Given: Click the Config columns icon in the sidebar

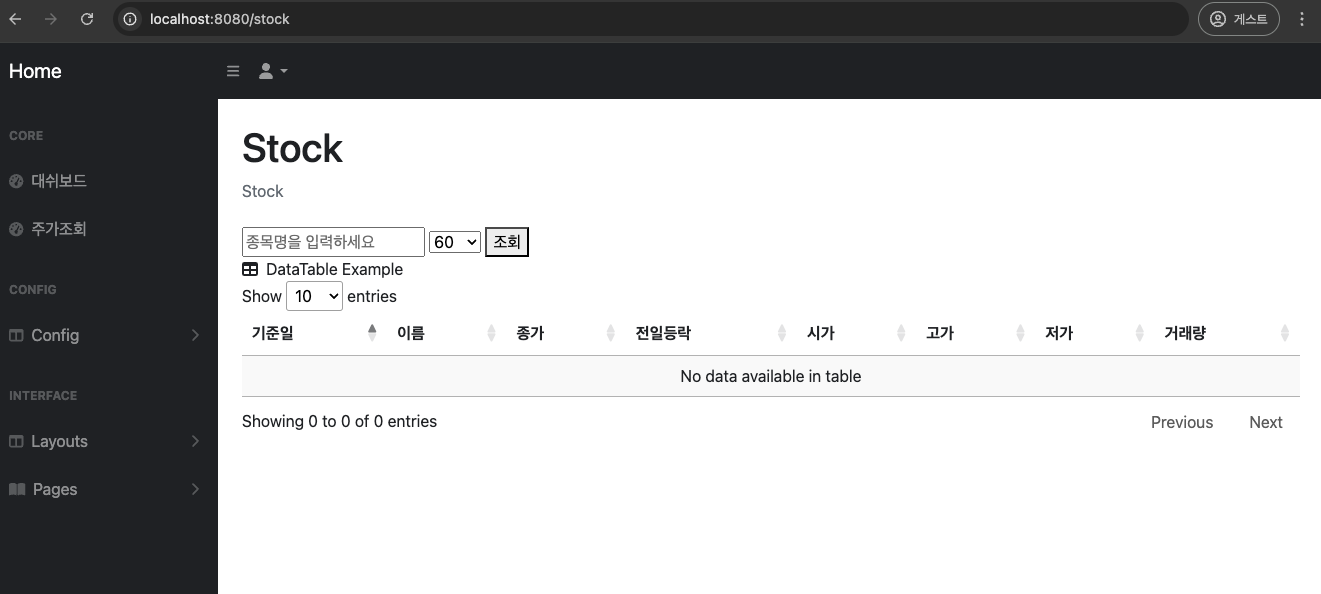Looking at the screenshot, I should pos(16,335).
